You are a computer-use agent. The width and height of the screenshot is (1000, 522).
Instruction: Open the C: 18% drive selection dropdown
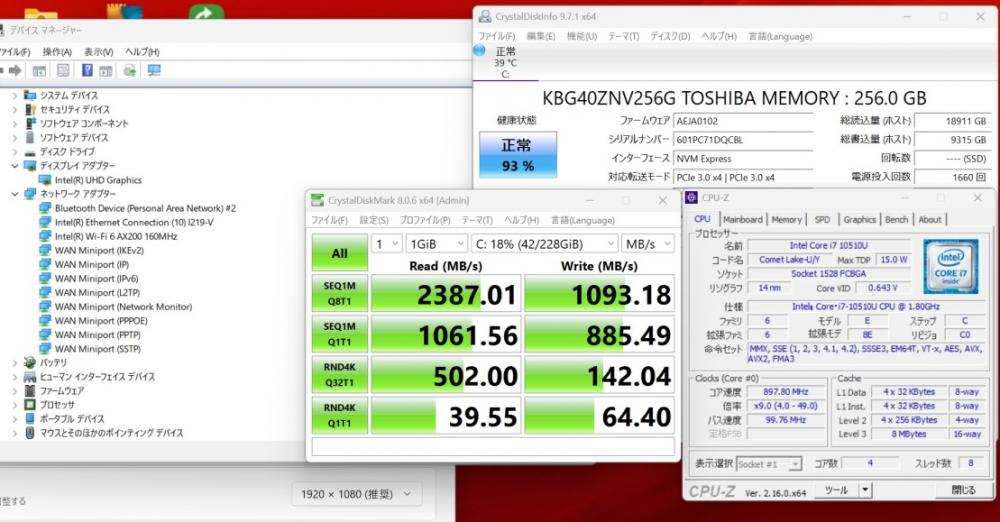[544, 244]
